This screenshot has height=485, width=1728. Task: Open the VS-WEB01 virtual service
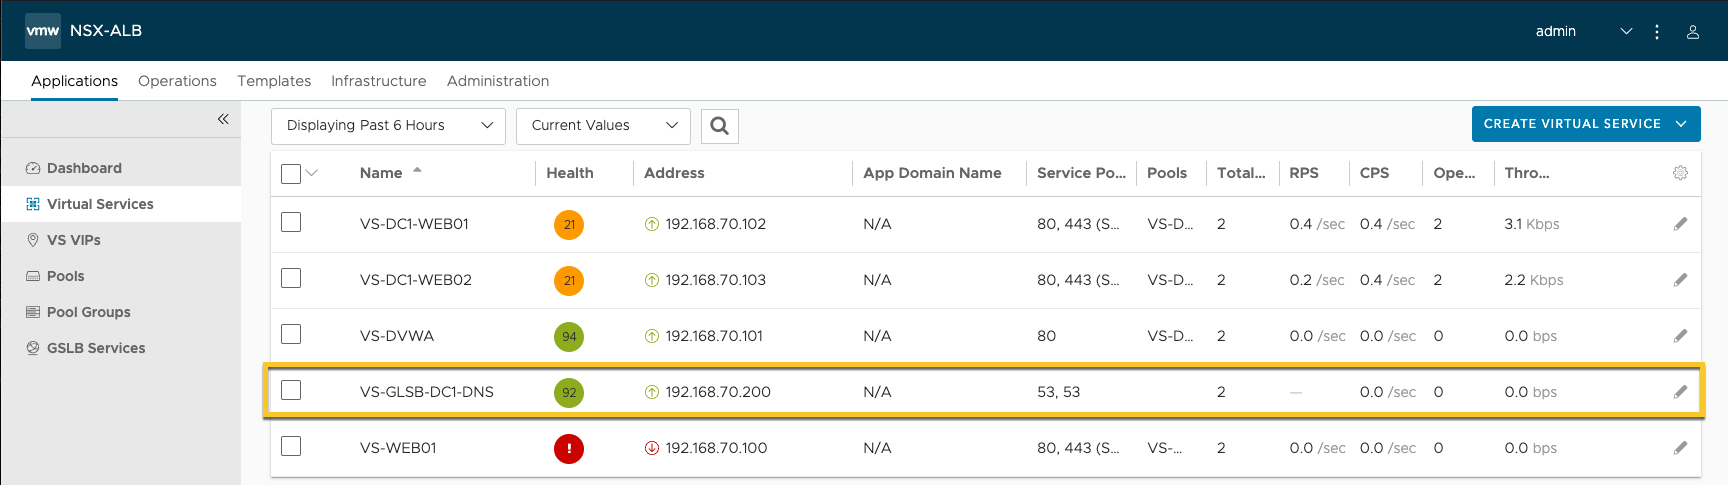(x=398, y=448)
